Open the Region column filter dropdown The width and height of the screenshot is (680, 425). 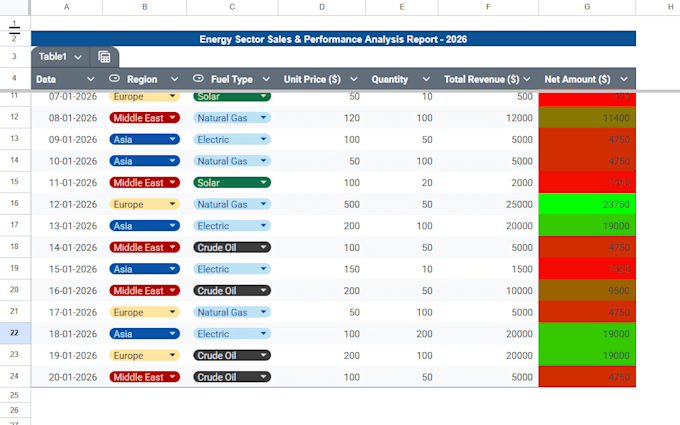pos(174,79)
